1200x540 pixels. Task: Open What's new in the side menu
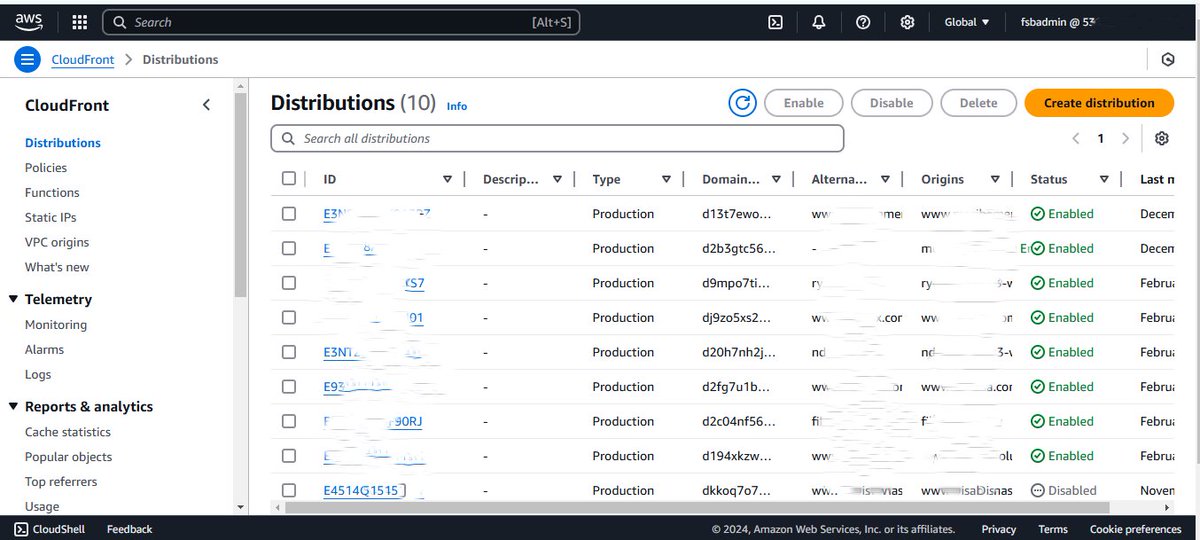tap(57, 267)
